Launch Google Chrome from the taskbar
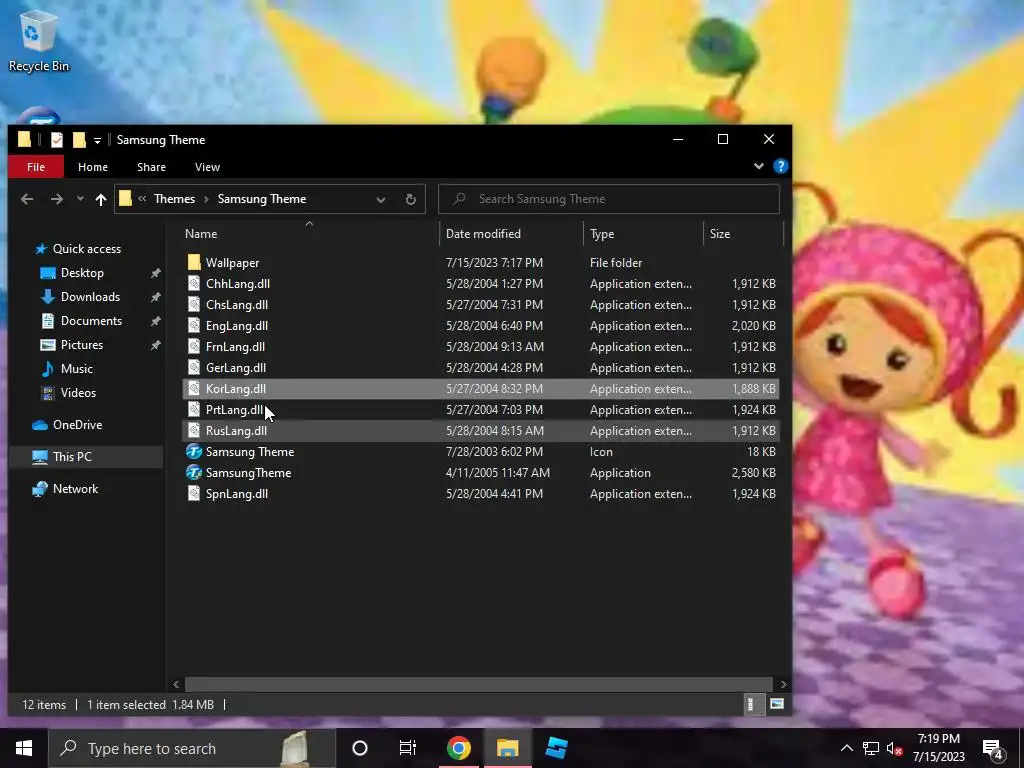 point(459,748)
